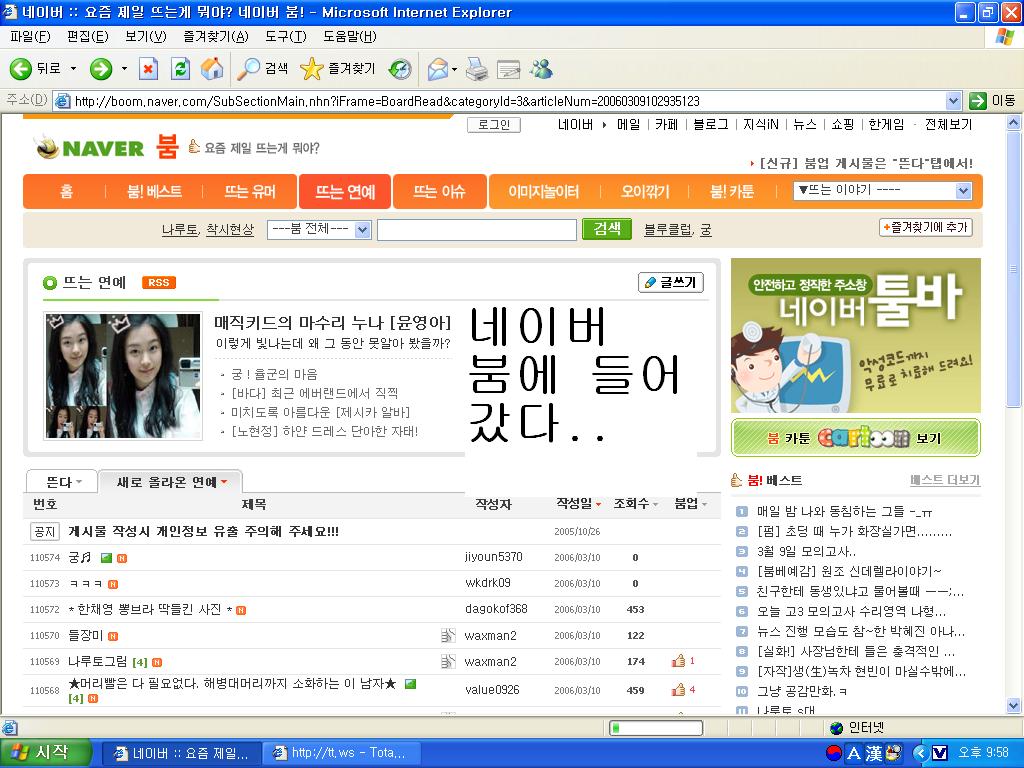Image resolution: width=1024 pixels, height=768 pixels.
Task: Open the '뜨는 이야기' dropdown menu
Action: [x=882, y=191]
